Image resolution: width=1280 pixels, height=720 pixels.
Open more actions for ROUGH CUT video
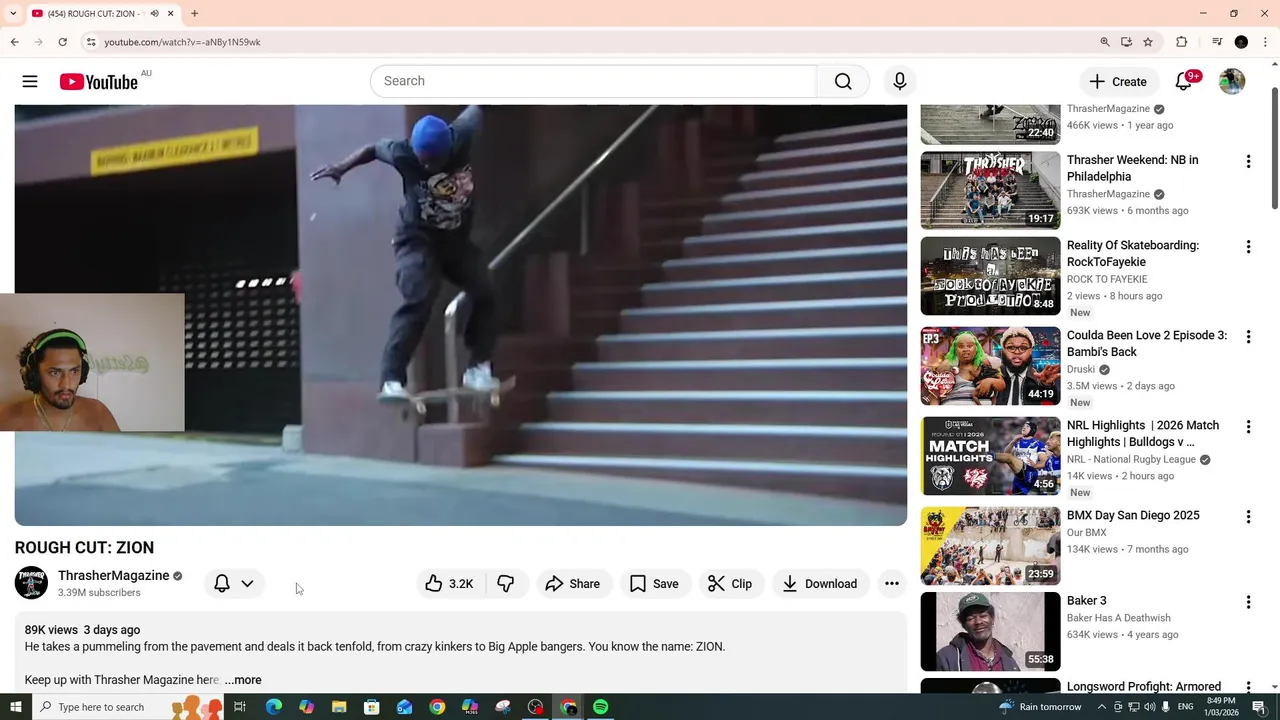point(892,584)
